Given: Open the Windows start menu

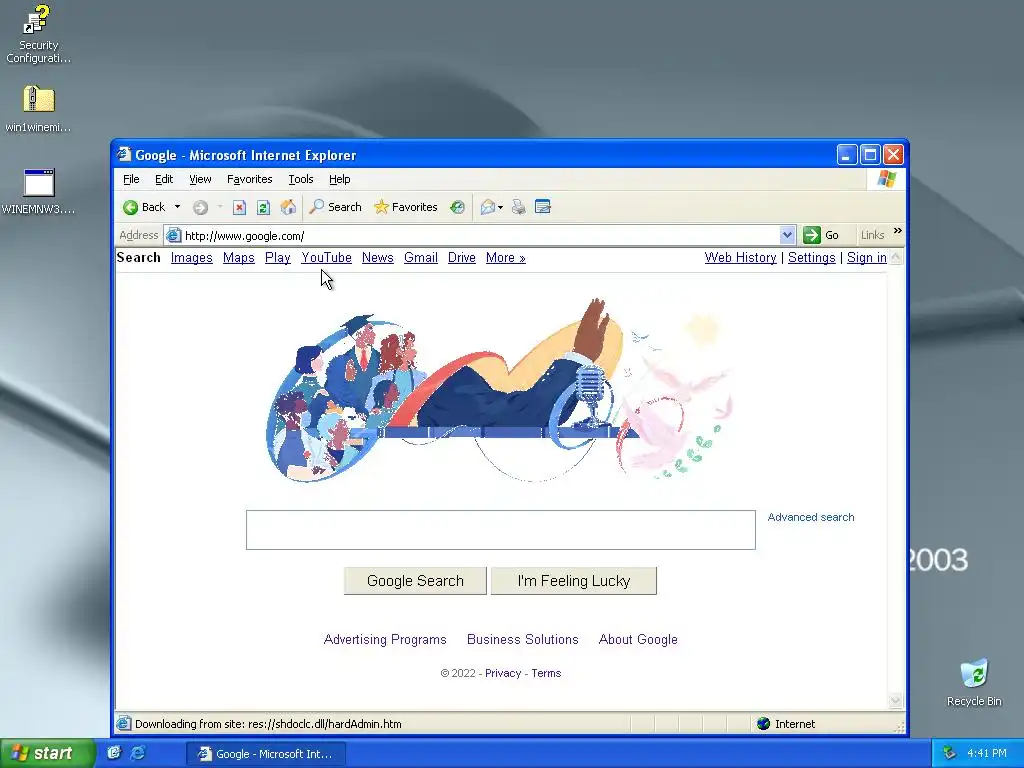Looking at the screenshot, I should pos(47,753).
